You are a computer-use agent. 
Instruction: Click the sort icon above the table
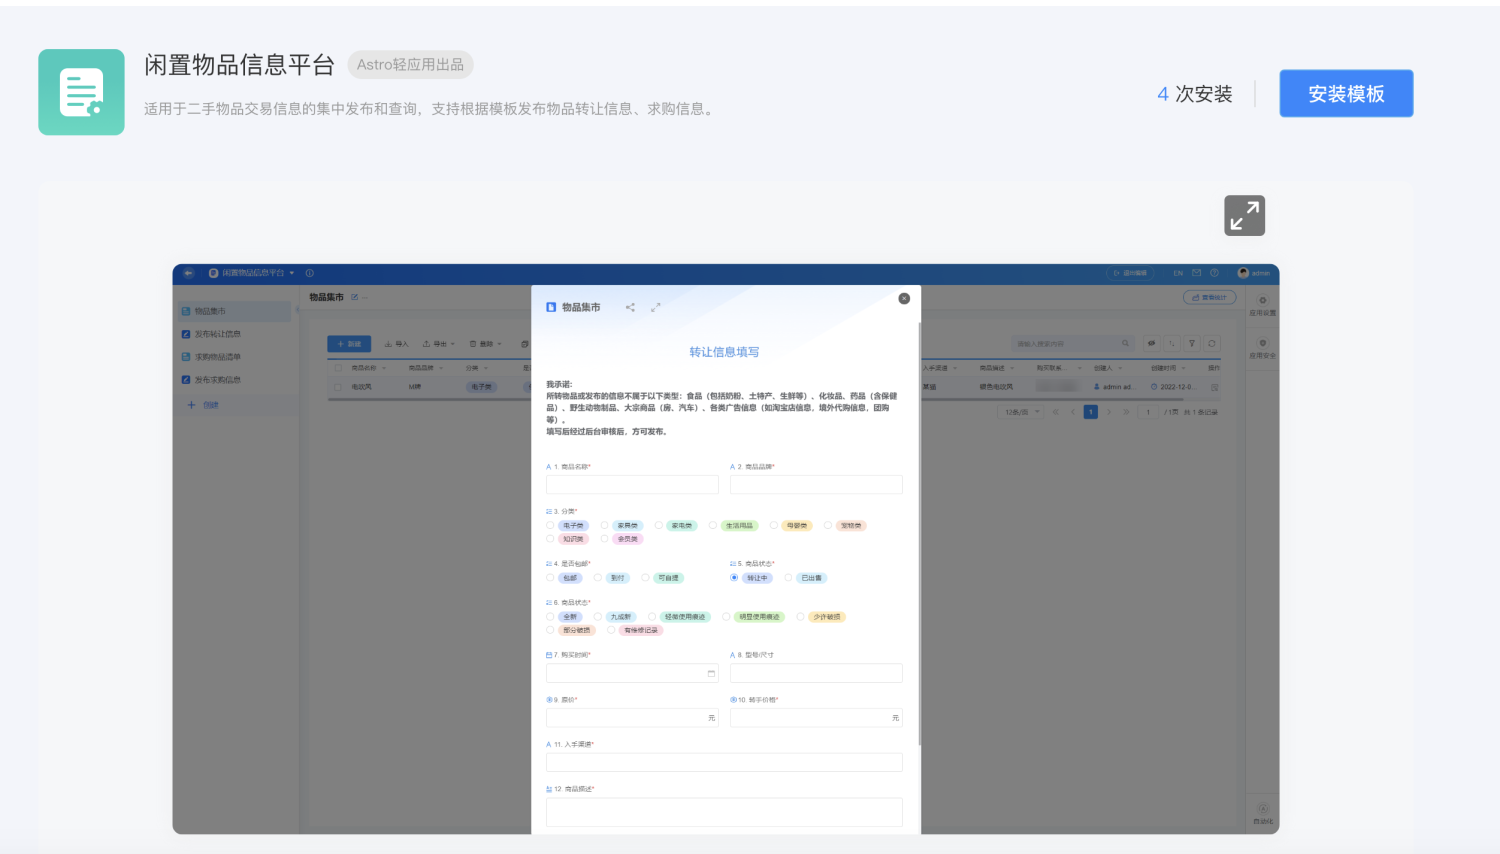pos(1172,343)
